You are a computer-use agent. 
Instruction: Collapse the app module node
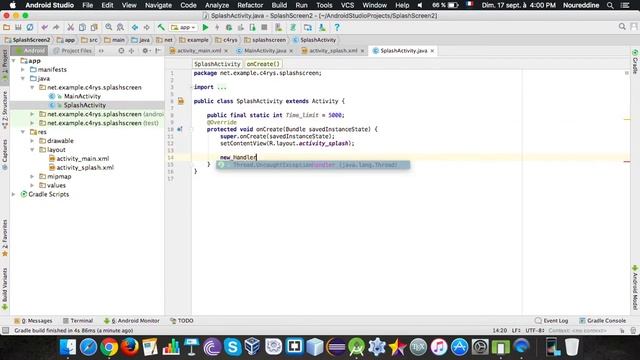click(14, 60)
